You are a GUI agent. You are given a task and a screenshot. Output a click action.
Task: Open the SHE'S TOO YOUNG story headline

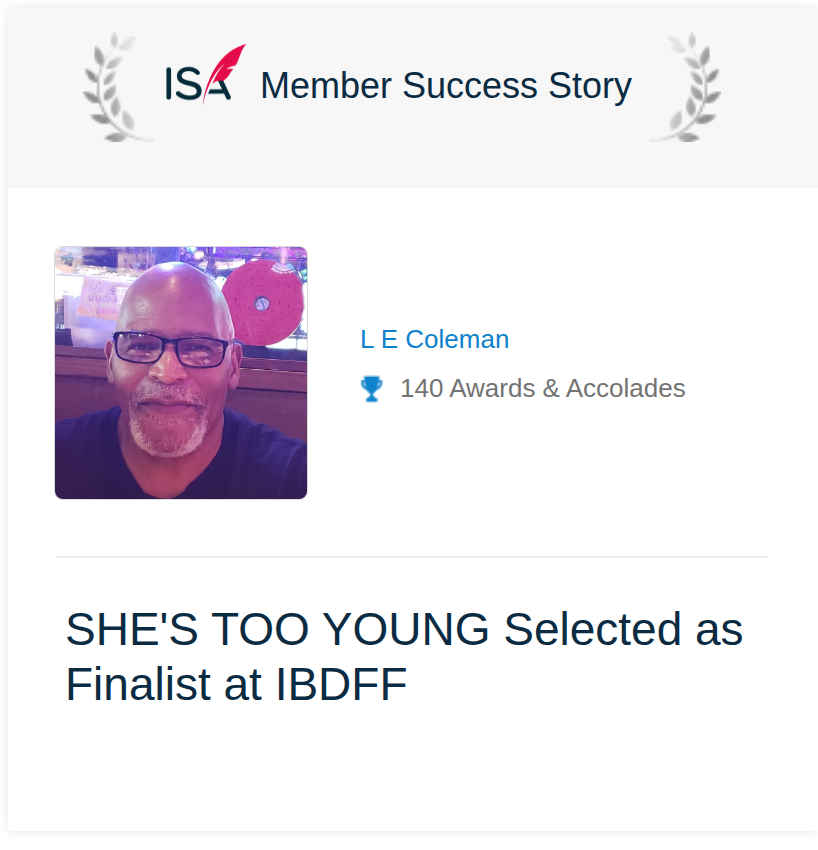tap(404, 656)
